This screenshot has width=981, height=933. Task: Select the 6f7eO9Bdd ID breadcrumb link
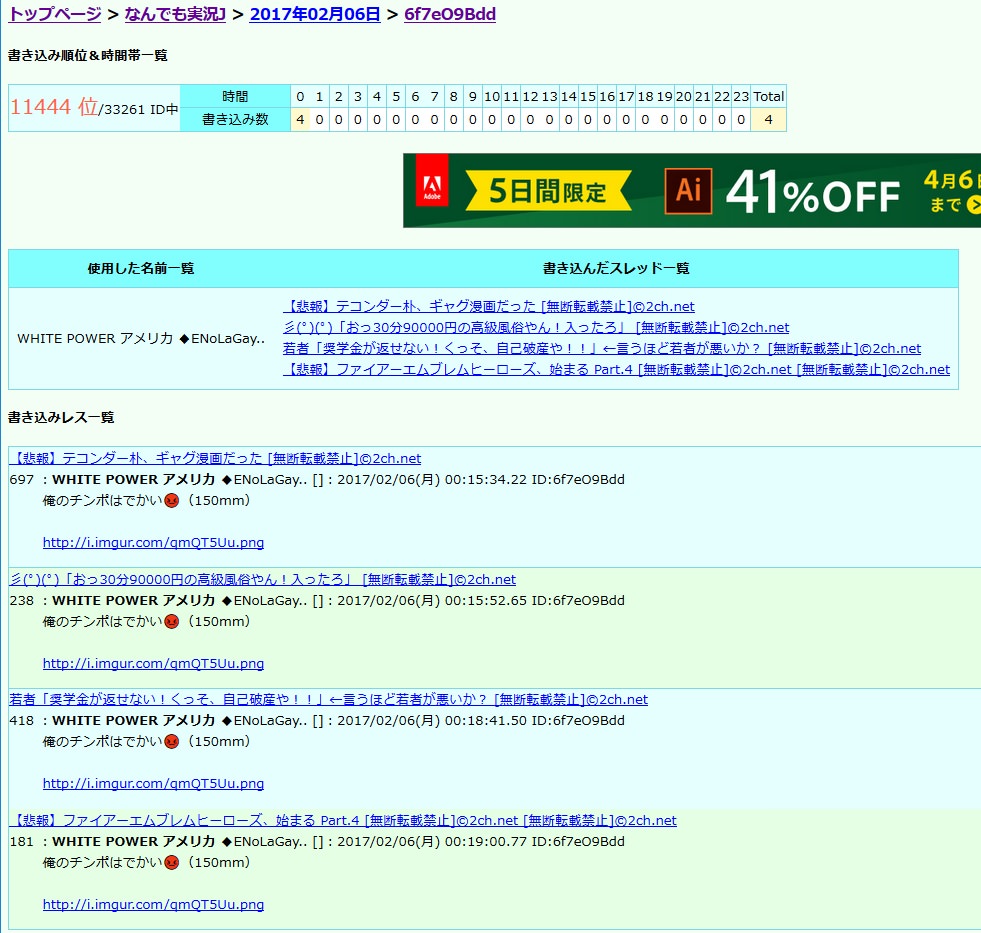[x=449, y=14]
